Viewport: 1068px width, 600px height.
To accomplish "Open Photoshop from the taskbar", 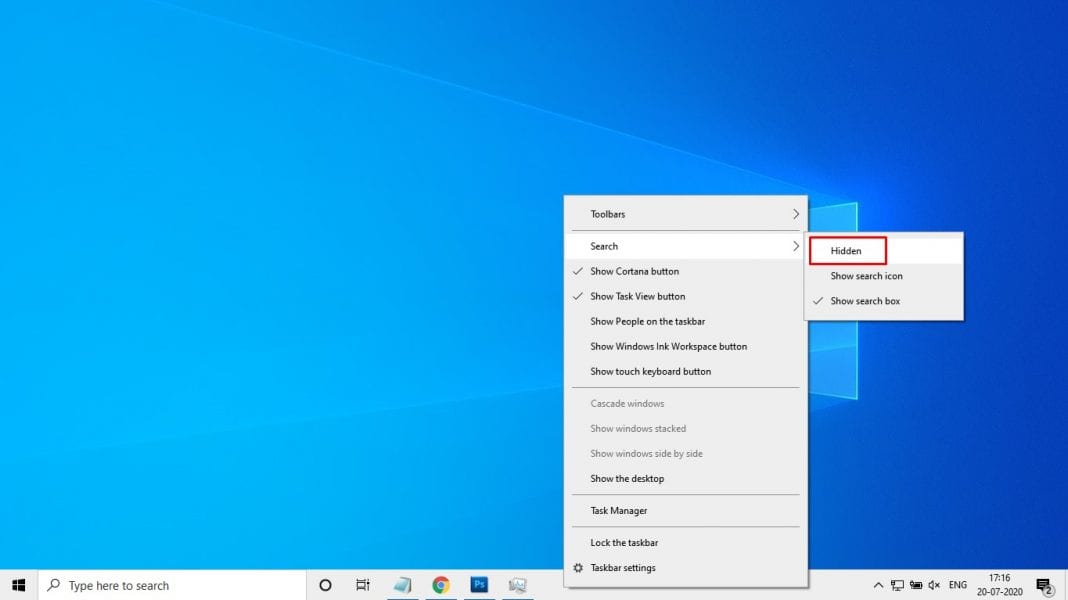I will [479, 584].
